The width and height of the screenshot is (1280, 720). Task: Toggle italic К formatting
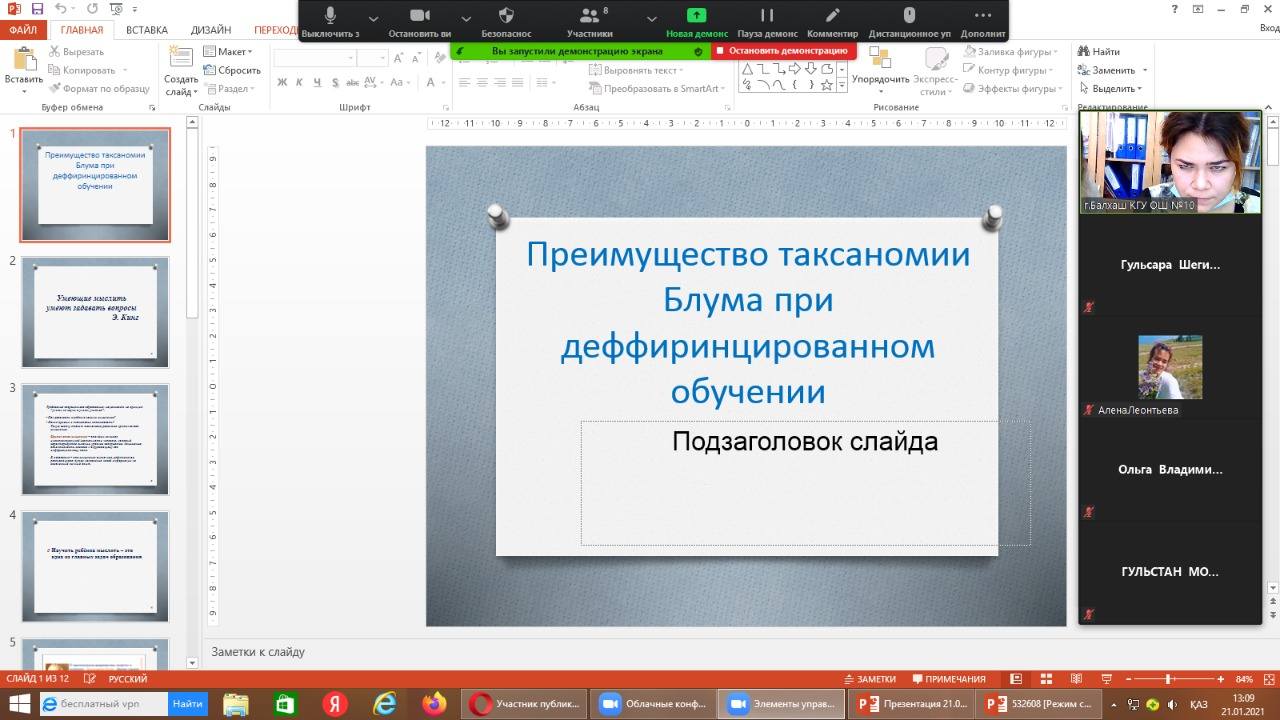tap(299, 83)
